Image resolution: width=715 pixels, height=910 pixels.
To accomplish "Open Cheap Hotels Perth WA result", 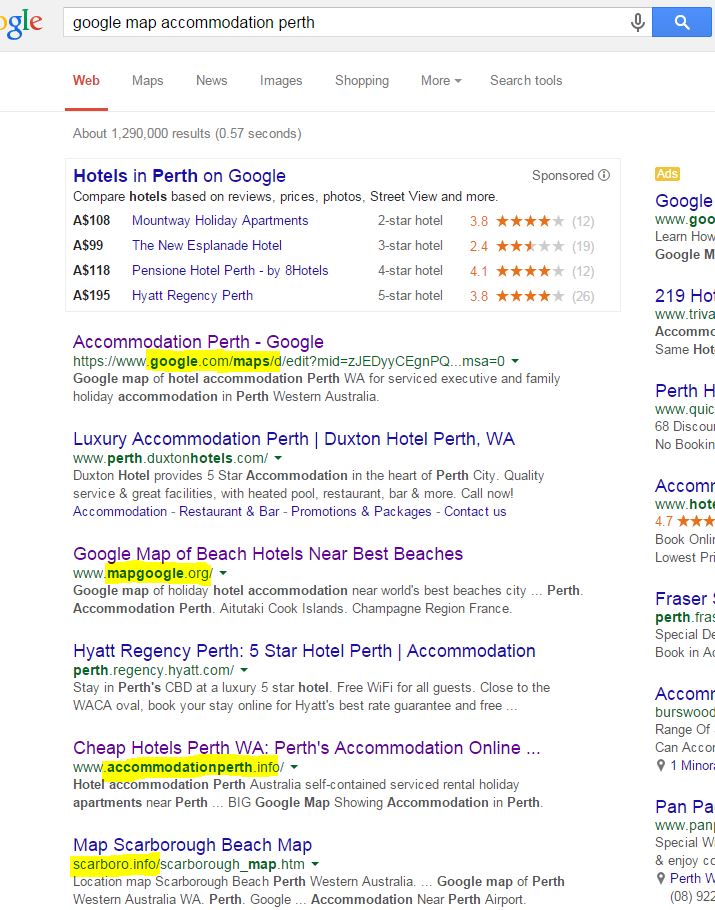I will pos(306,748).
